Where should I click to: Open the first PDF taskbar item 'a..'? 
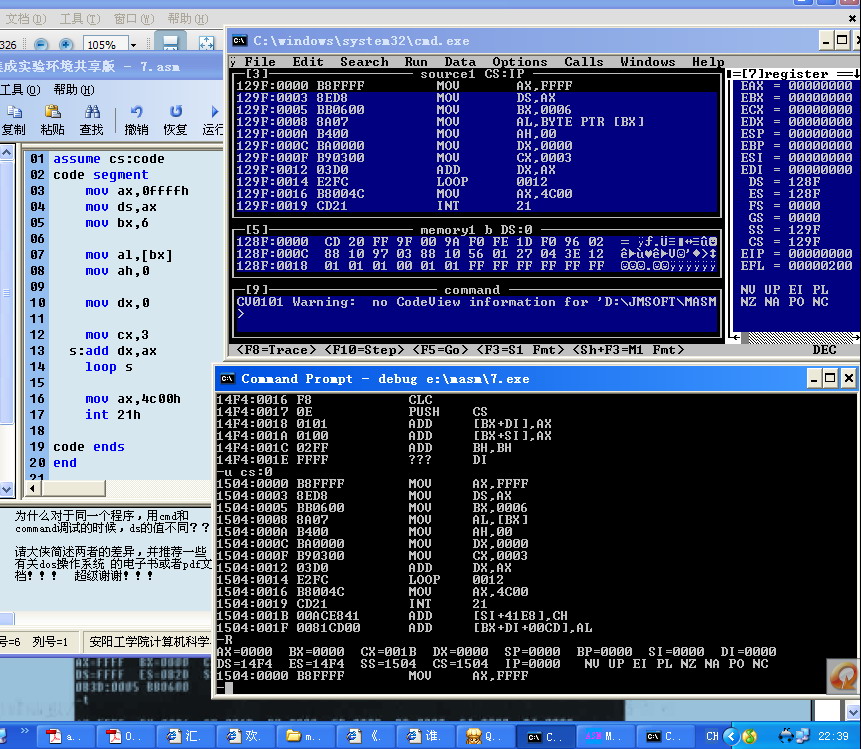point(65,736)
